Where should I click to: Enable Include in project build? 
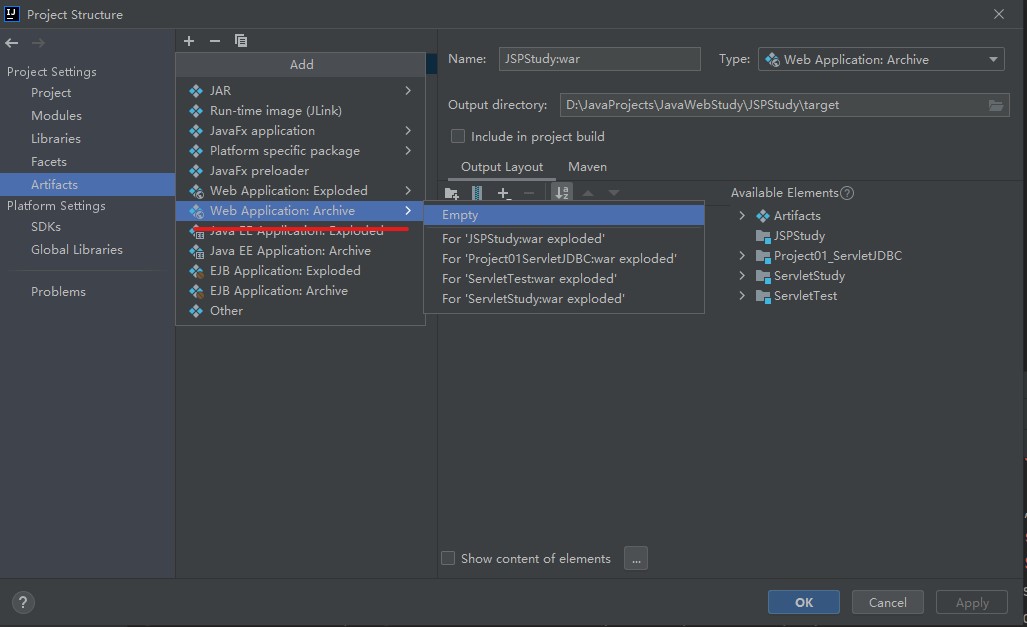point(458,136)
